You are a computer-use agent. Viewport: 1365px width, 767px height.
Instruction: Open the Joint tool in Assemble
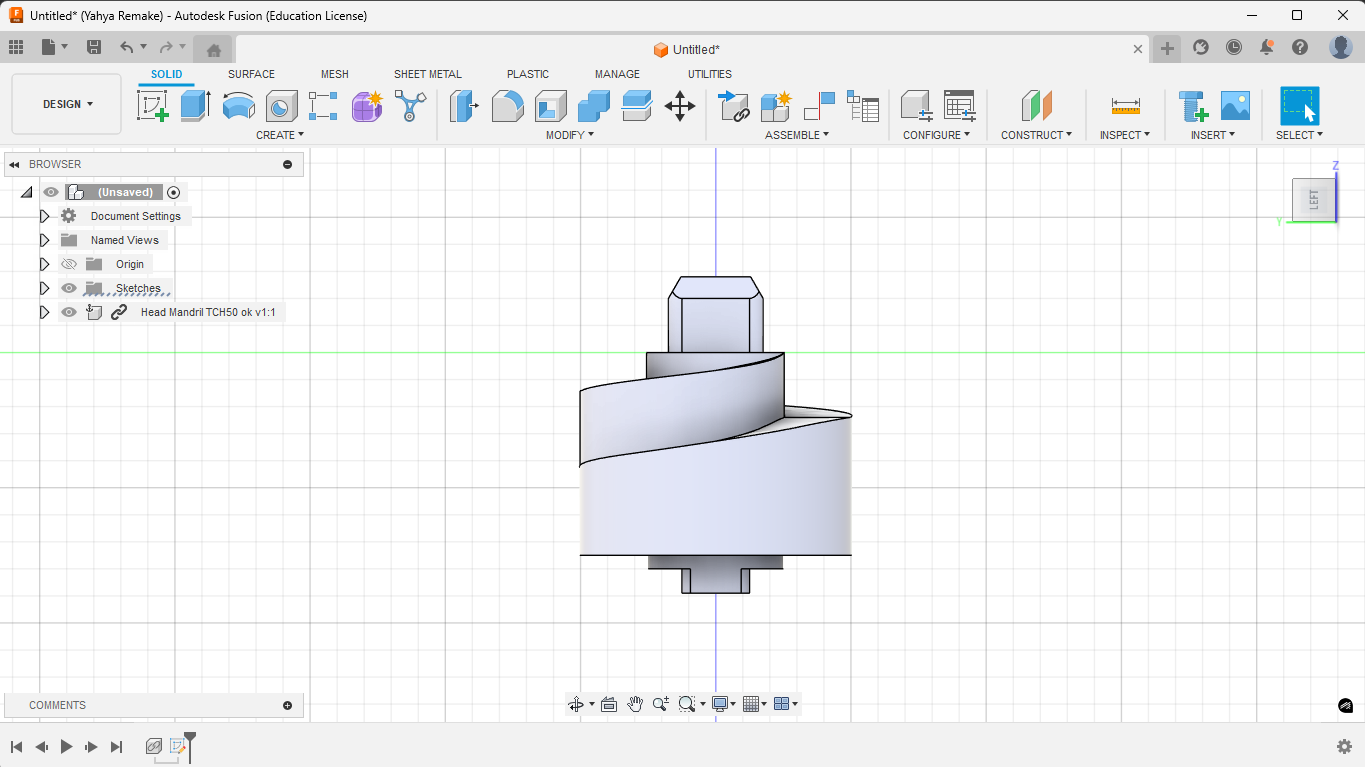pos(733,106)
